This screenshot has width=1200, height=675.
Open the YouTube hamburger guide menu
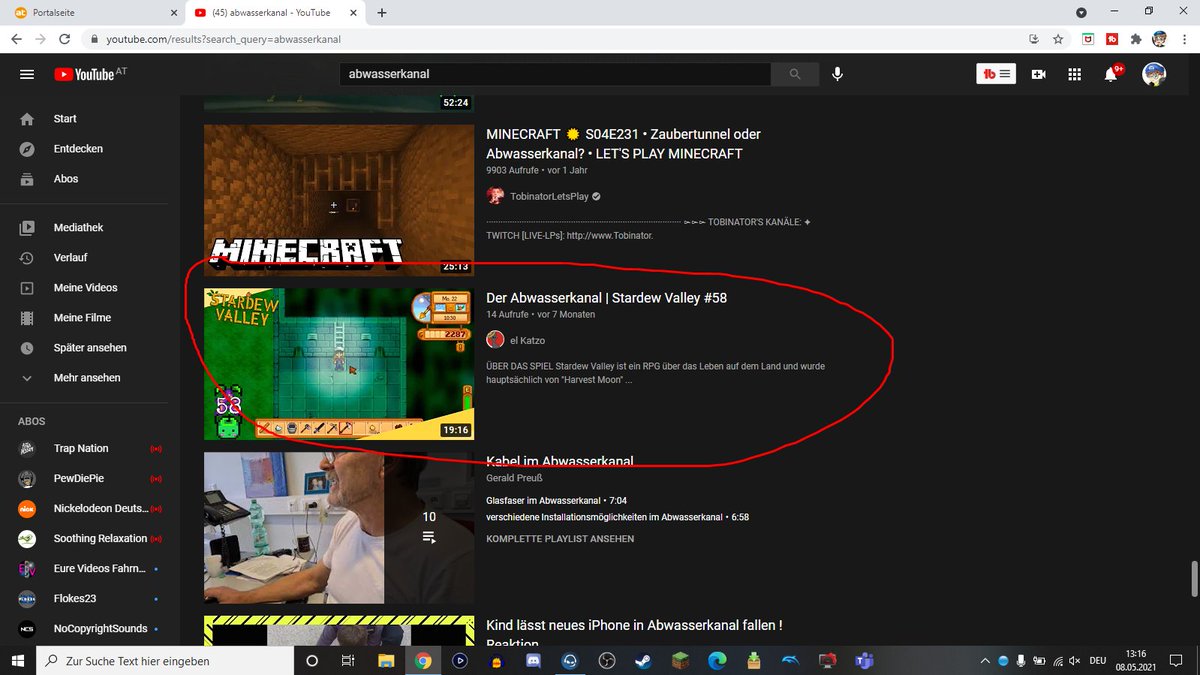(27, 74)
